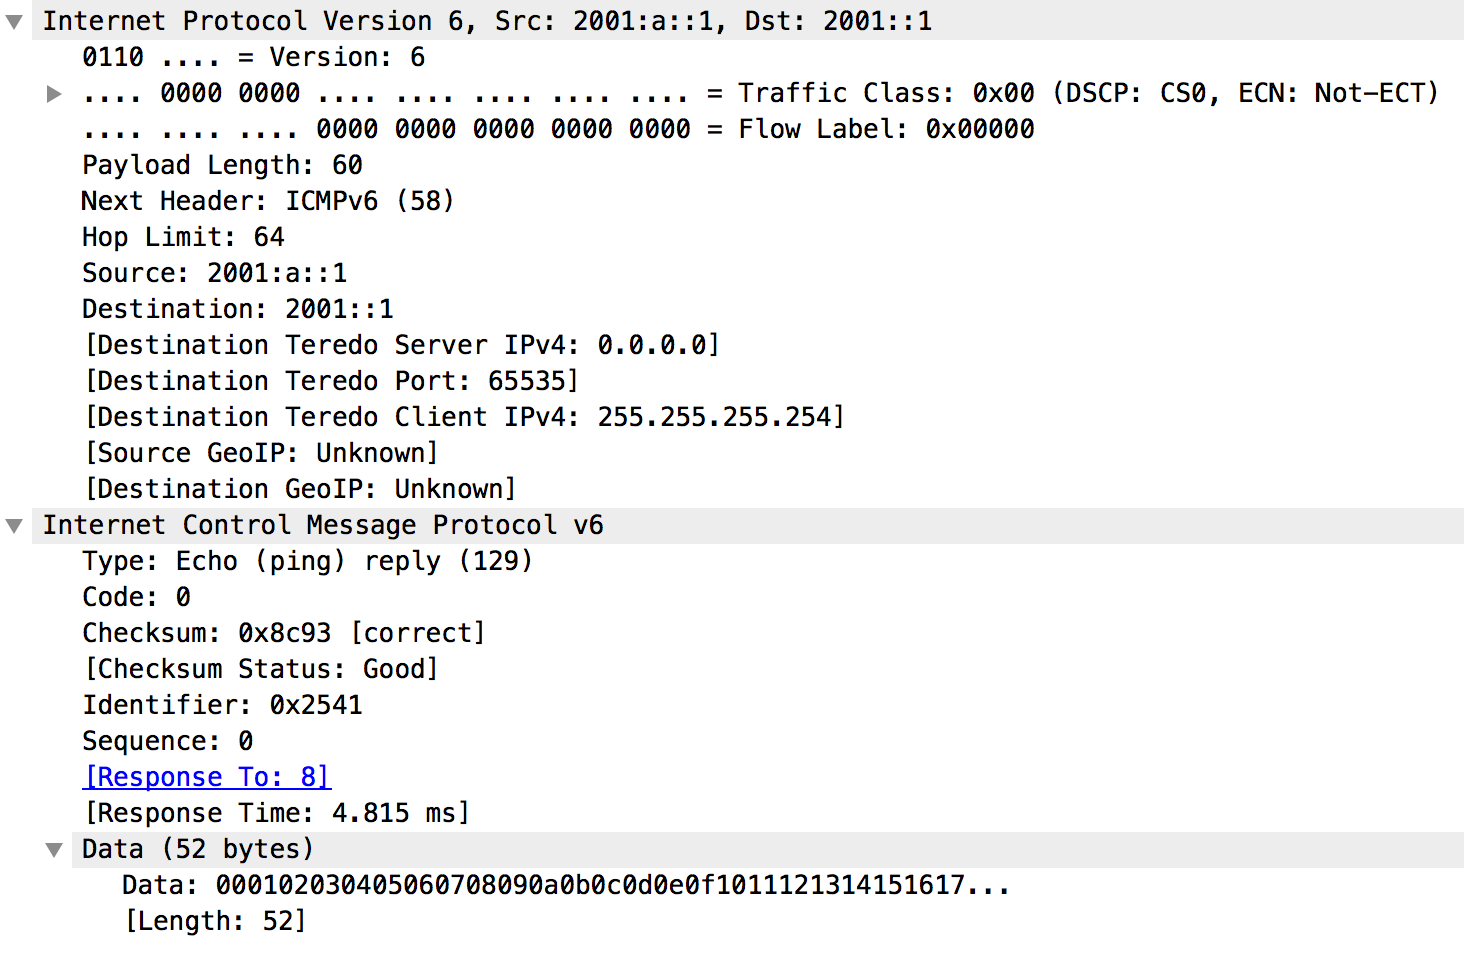This screenshot has width=1464, height=954.
Task: Select the Type: Echo (ping) reply row
Action: tap(306, 562)
